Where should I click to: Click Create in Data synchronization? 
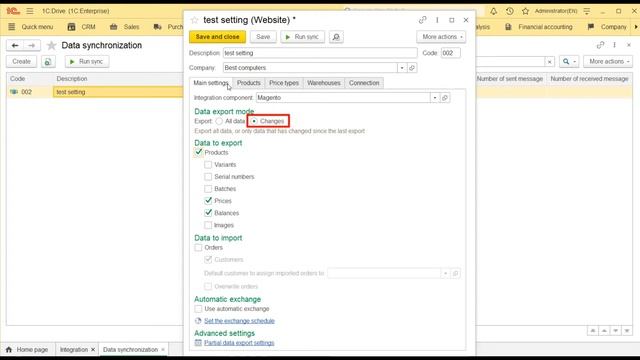[x=21, y=62]
